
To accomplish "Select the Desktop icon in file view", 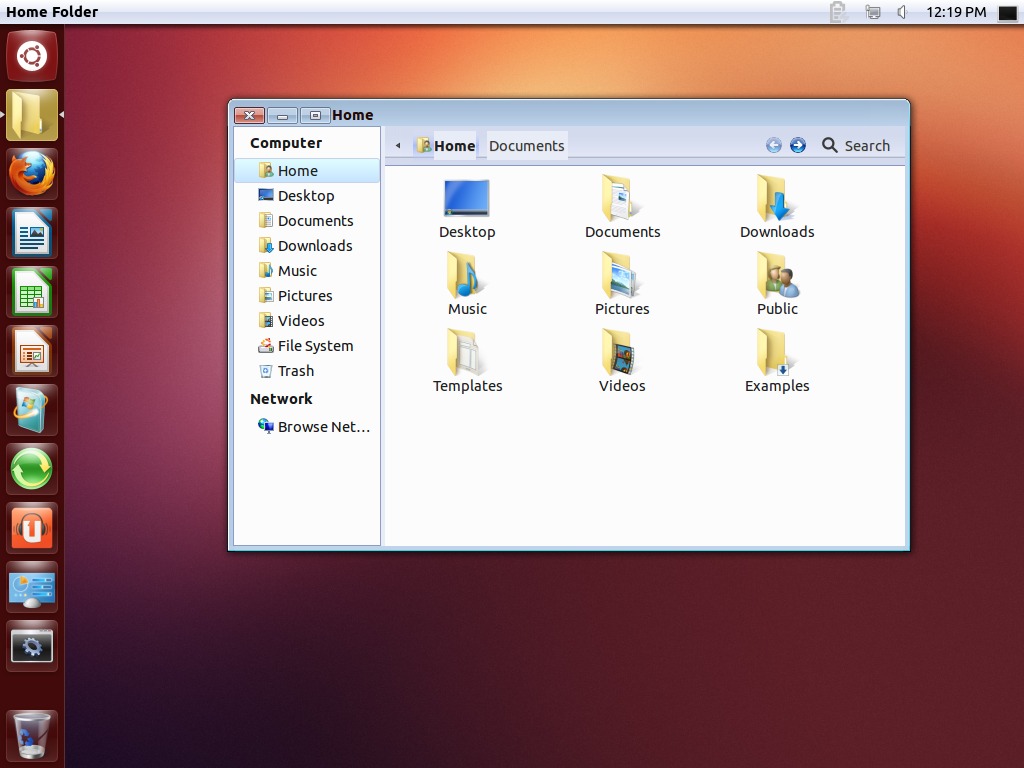I will point(467,199).
